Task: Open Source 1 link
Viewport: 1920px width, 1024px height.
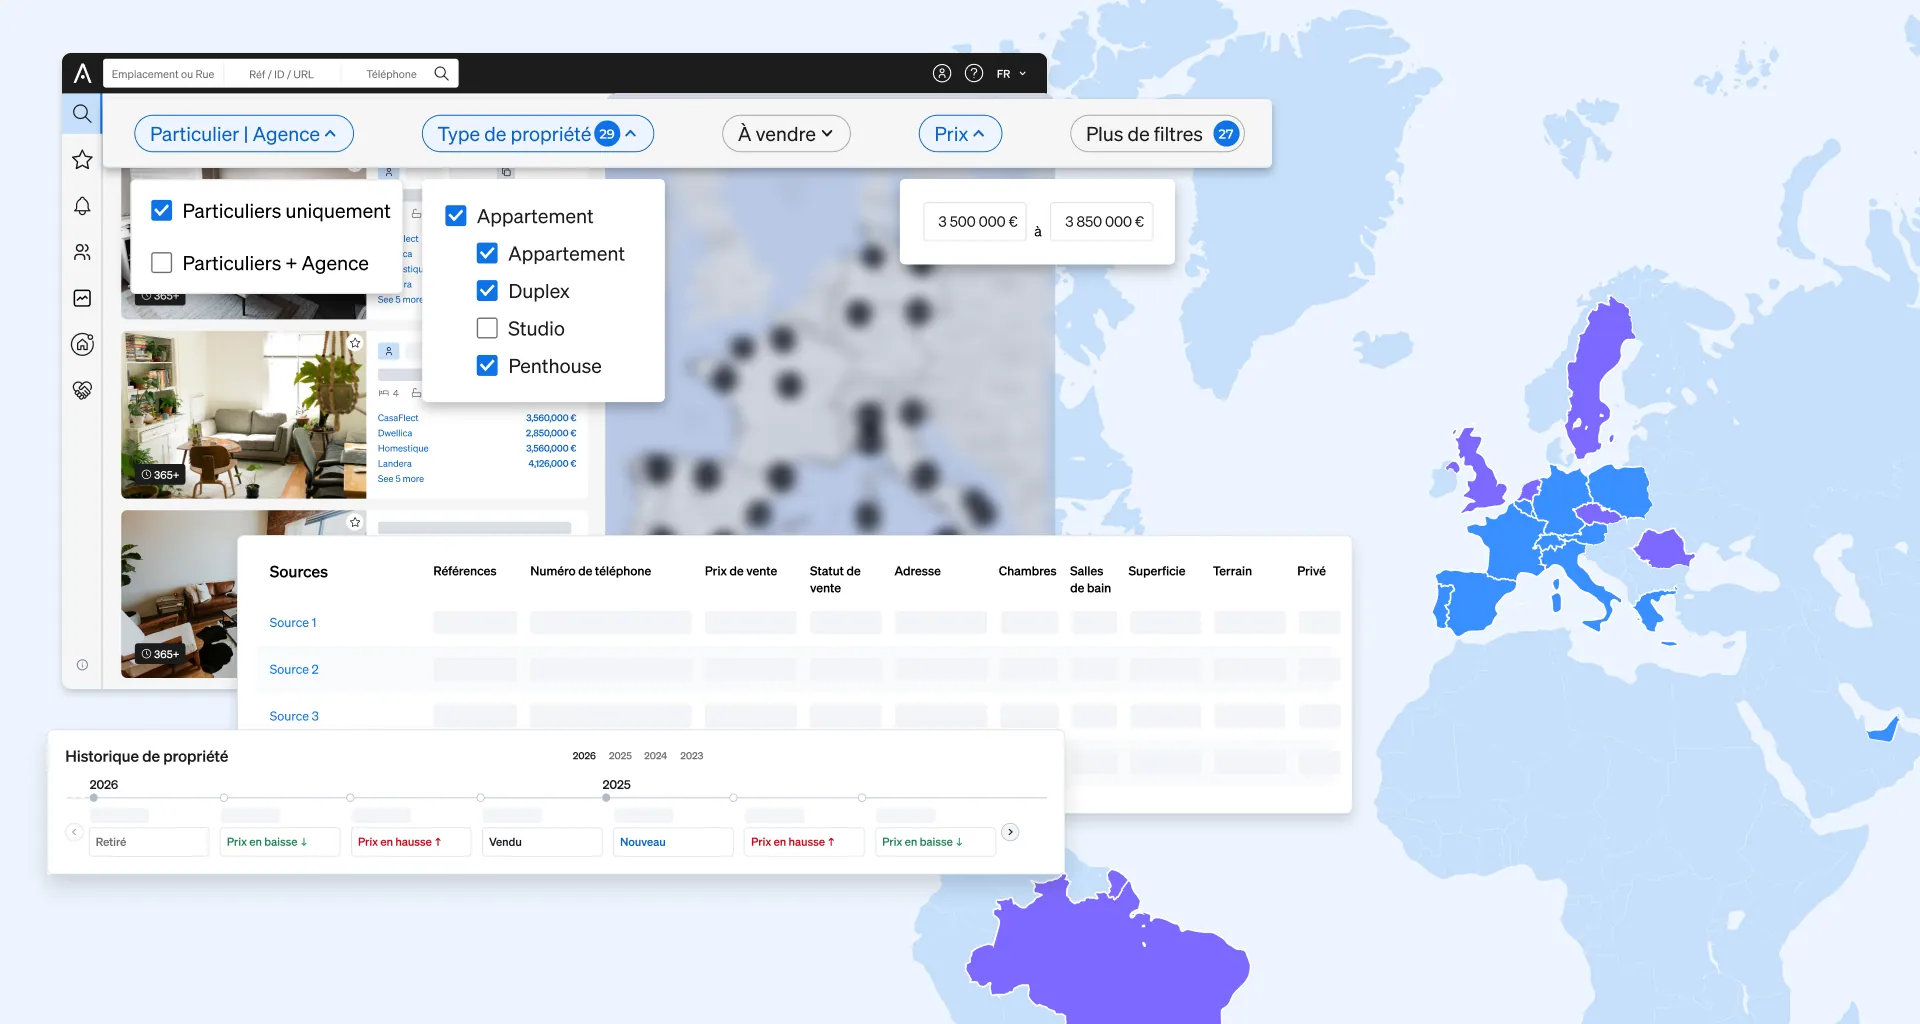Action: point(293,623)
